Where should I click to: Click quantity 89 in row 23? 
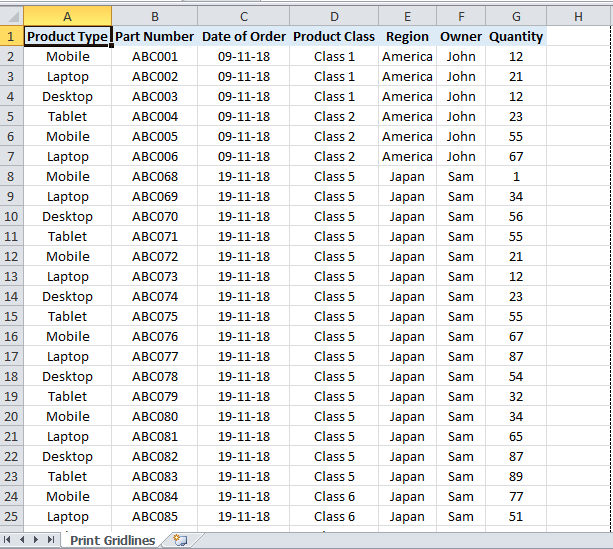pos(516,476)
